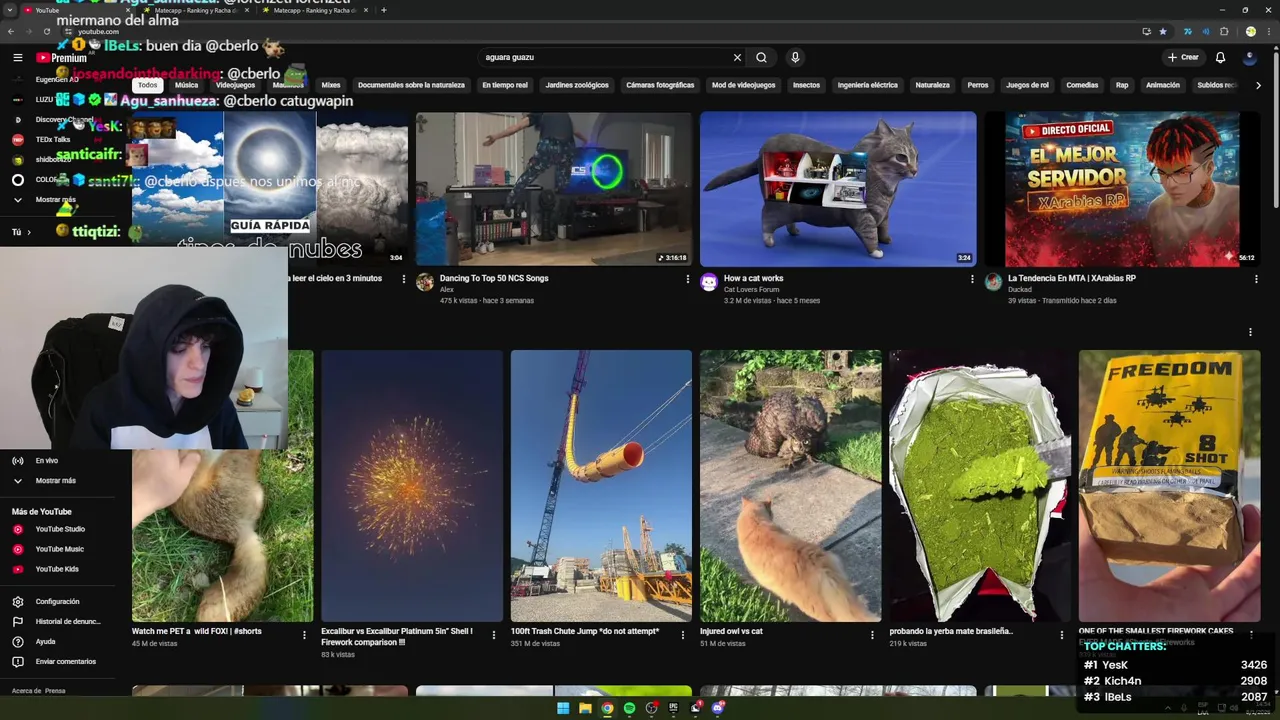
Task: Open the YouTube hamburger guide menu
Action: point(17,57)
